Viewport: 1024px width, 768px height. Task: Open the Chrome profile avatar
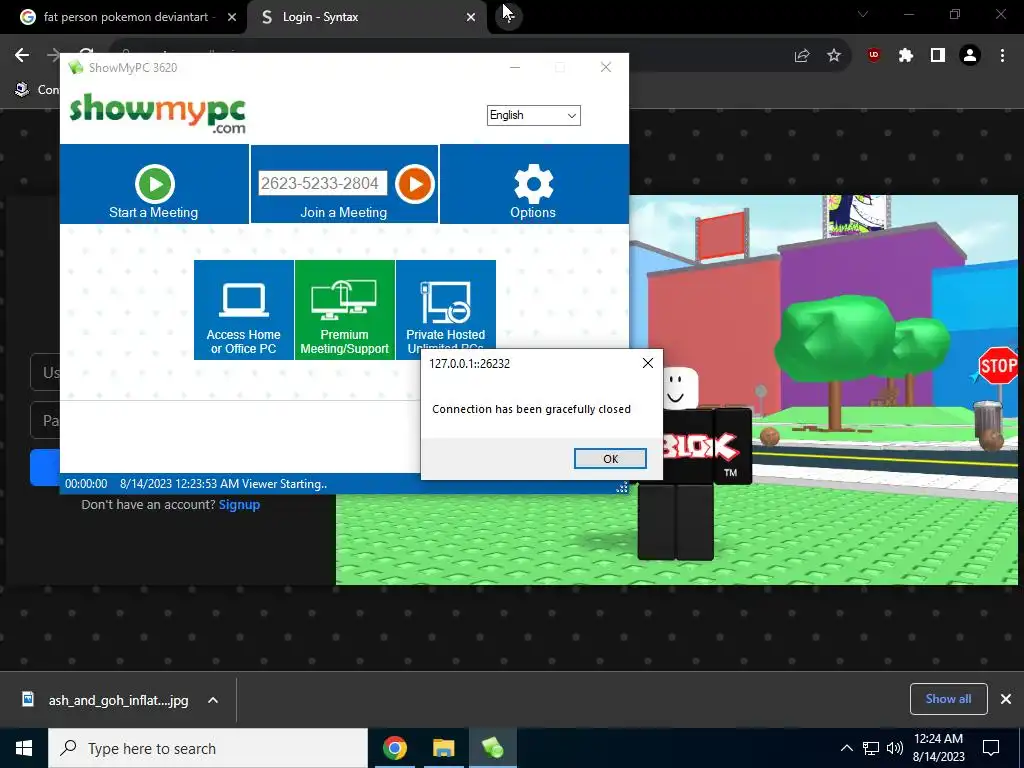970,56
